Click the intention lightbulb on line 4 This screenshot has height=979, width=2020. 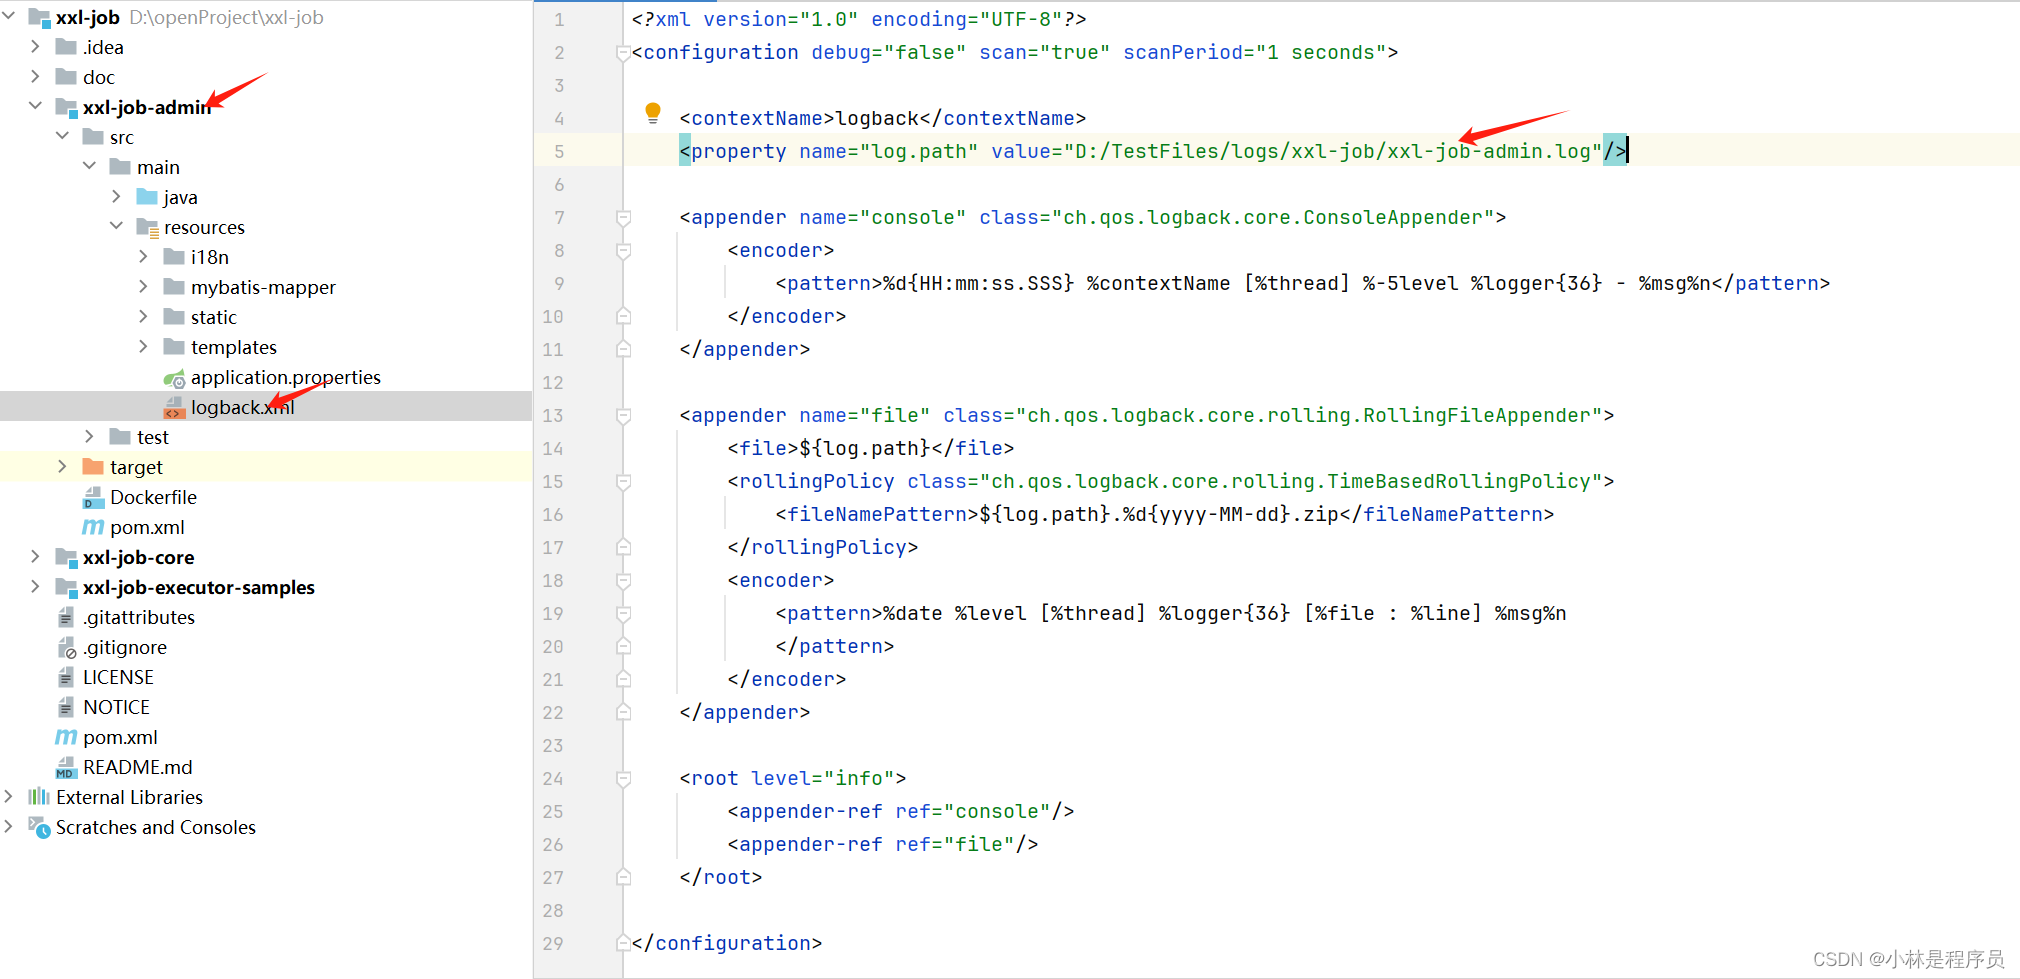click(653, 113)
